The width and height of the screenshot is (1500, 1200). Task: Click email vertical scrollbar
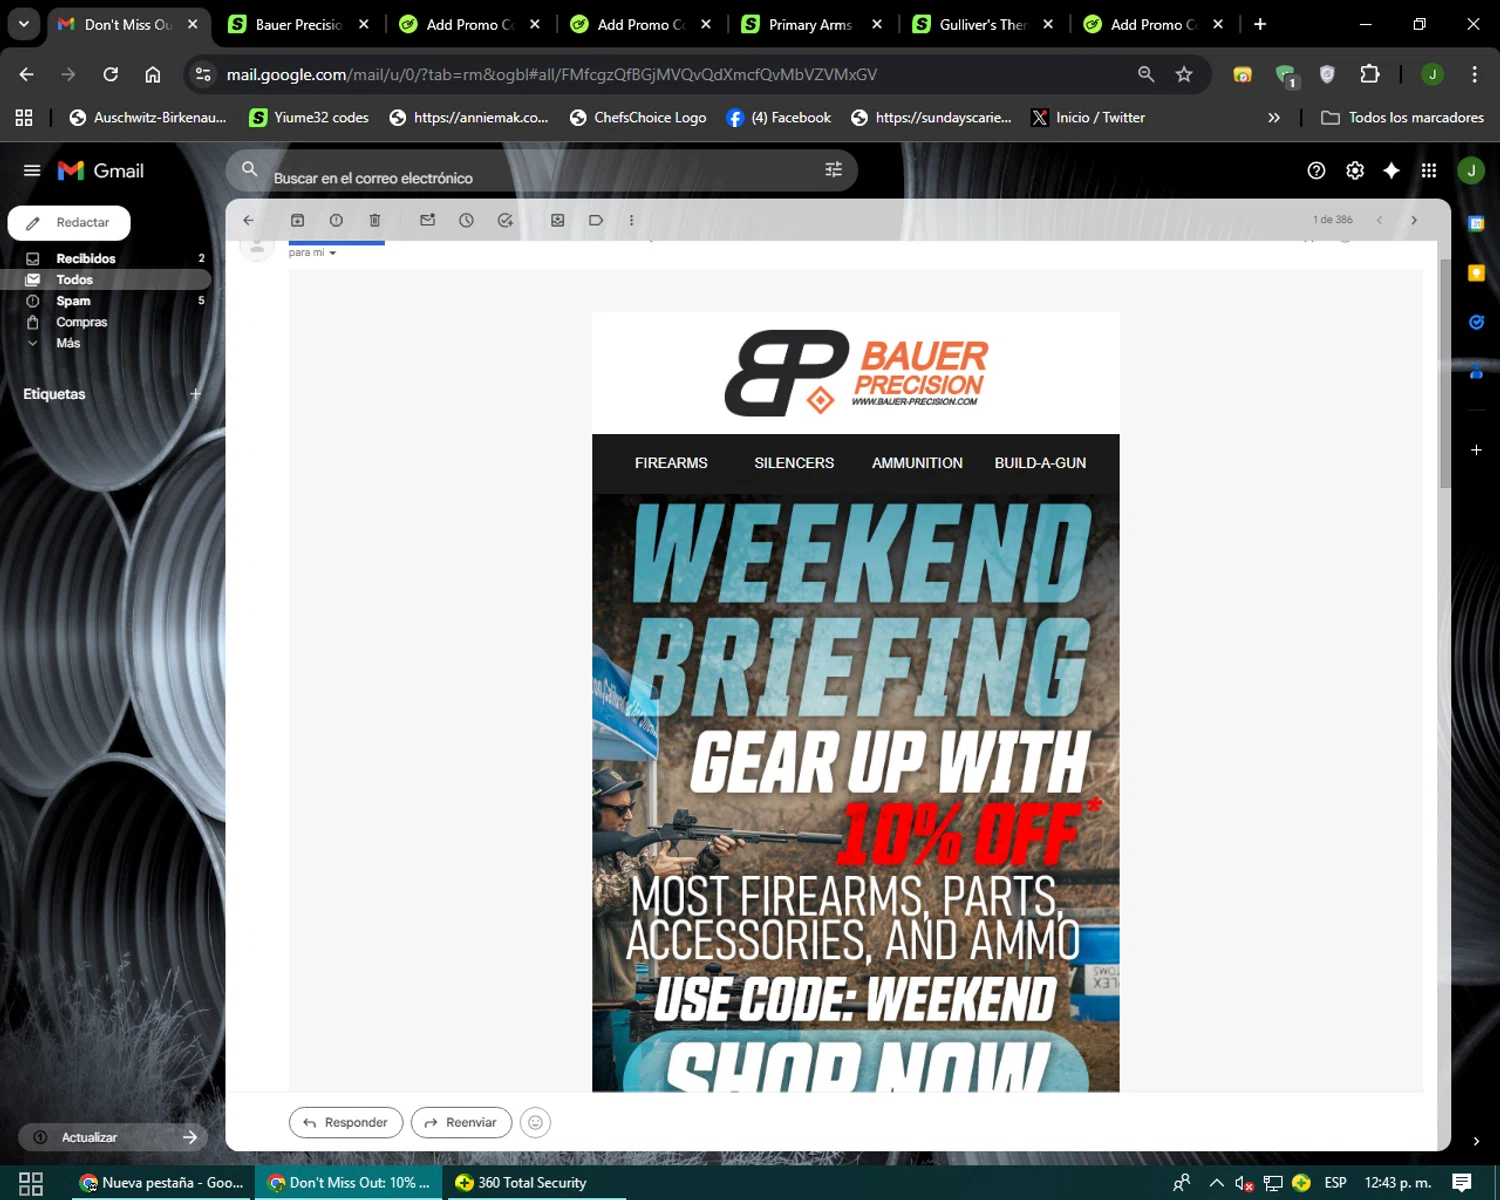(x=1445, y=373)
